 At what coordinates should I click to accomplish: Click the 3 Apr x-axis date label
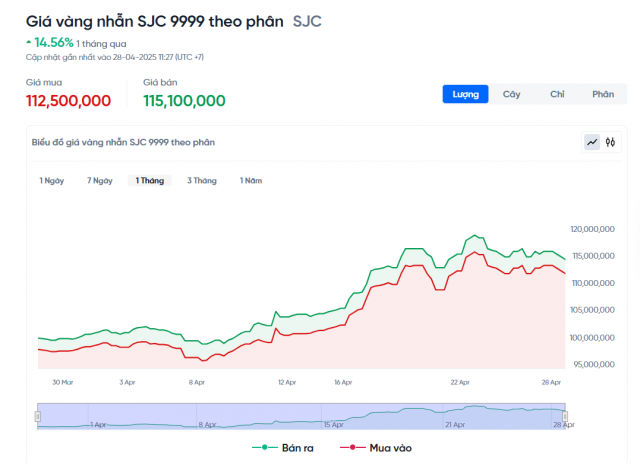coord(127,382)
